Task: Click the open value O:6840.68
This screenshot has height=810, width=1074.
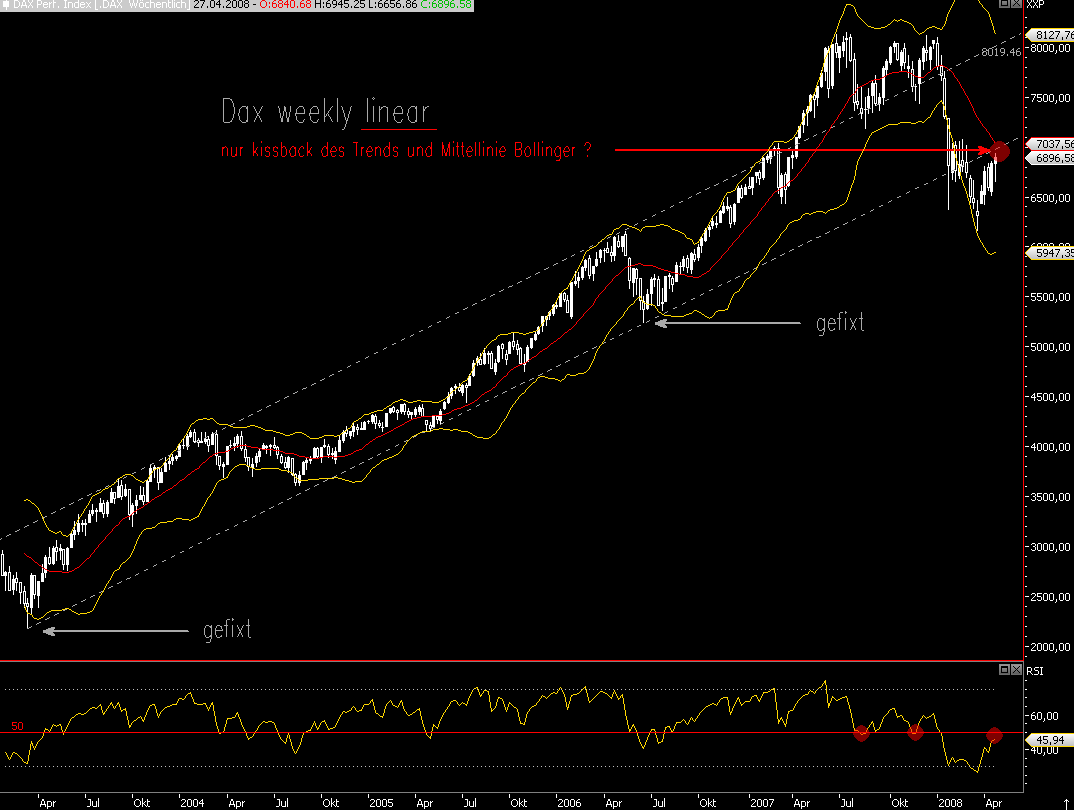Action: pos(285,5)
